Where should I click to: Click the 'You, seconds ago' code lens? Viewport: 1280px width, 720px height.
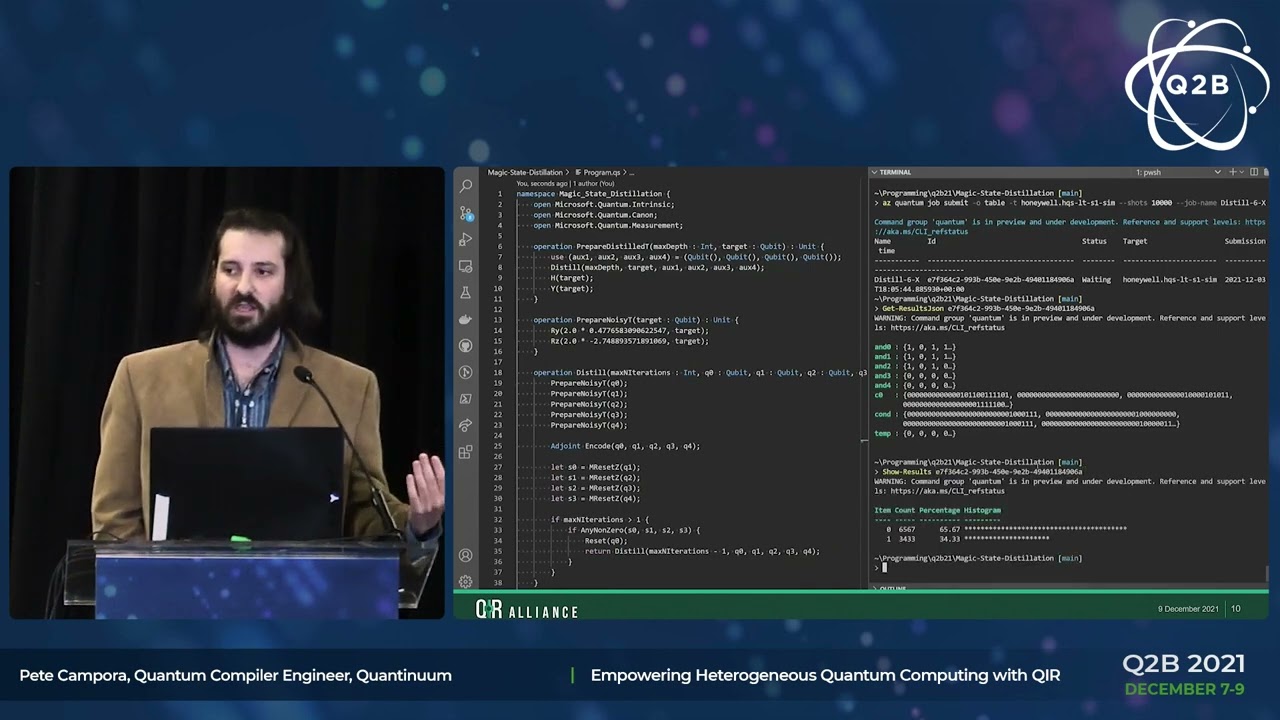point(543,184)
